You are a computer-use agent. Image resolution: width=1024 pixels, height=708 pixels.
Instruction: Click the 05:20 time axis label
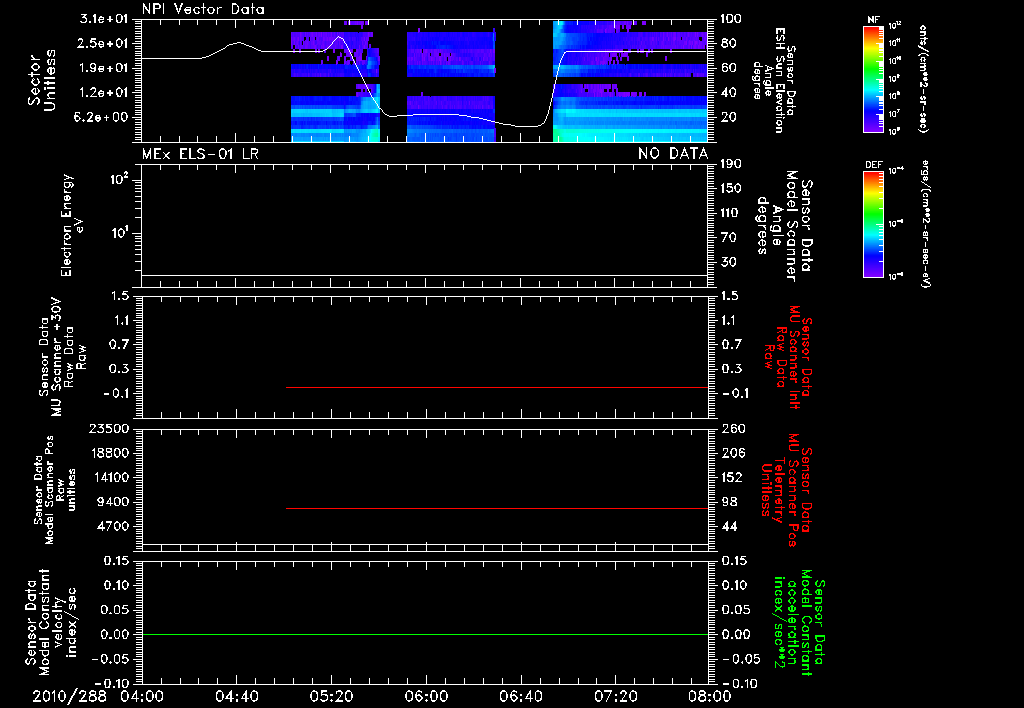point(331,696)
